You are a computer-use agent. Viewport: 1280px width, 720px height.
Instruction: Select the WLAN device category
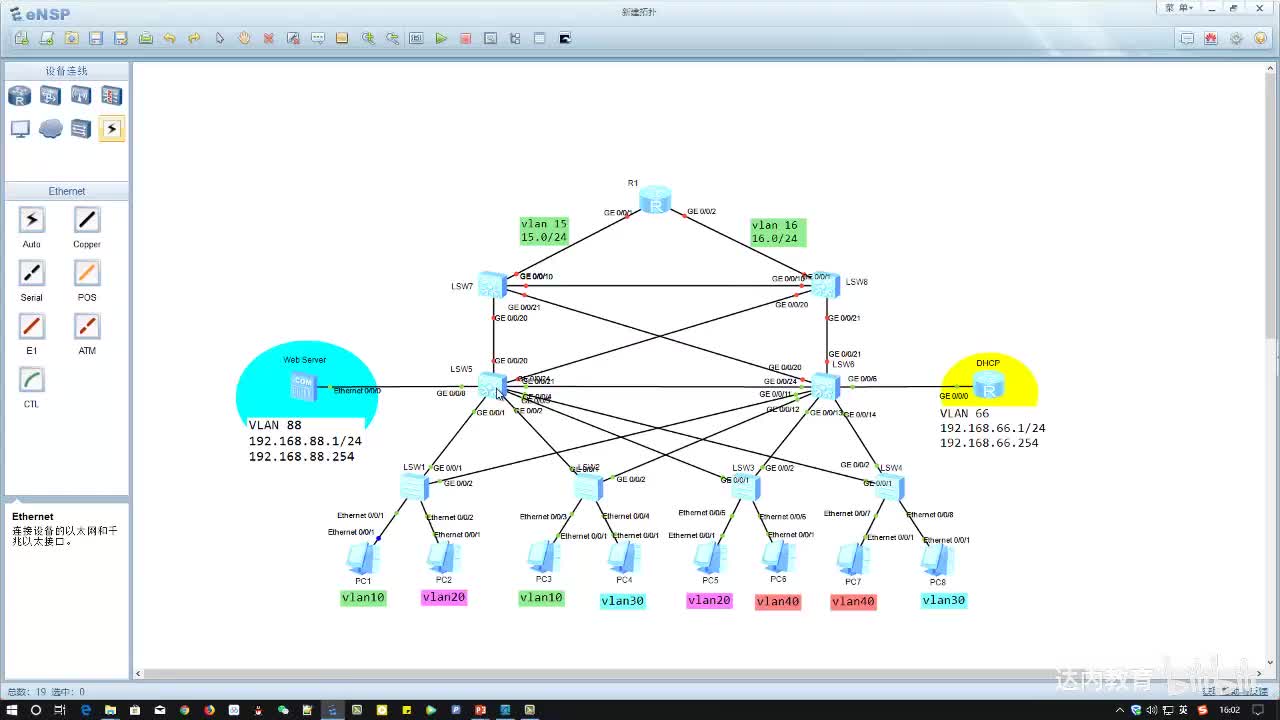81,96
